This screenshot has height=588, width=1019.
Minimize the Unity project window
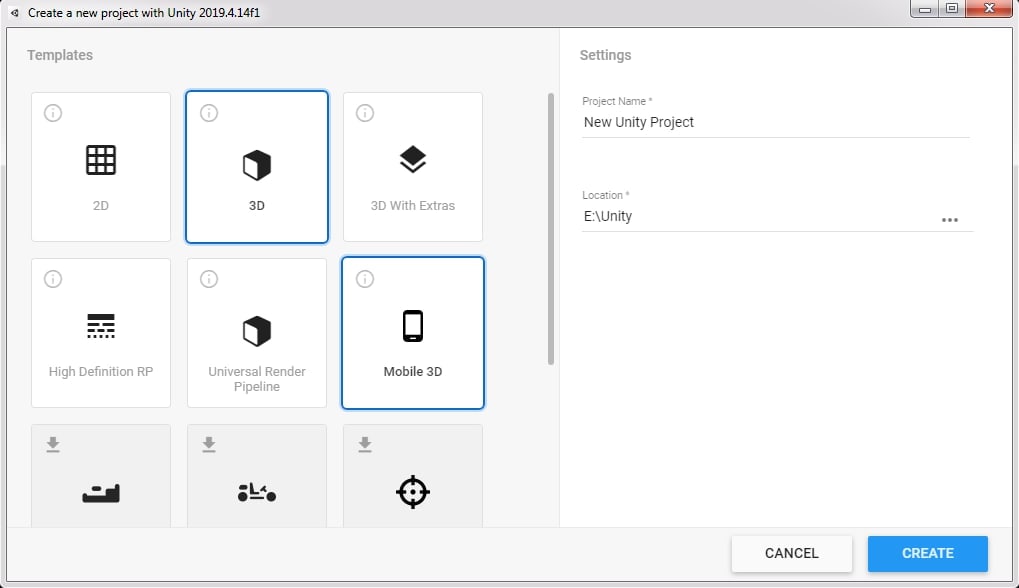tap(925, 9)
